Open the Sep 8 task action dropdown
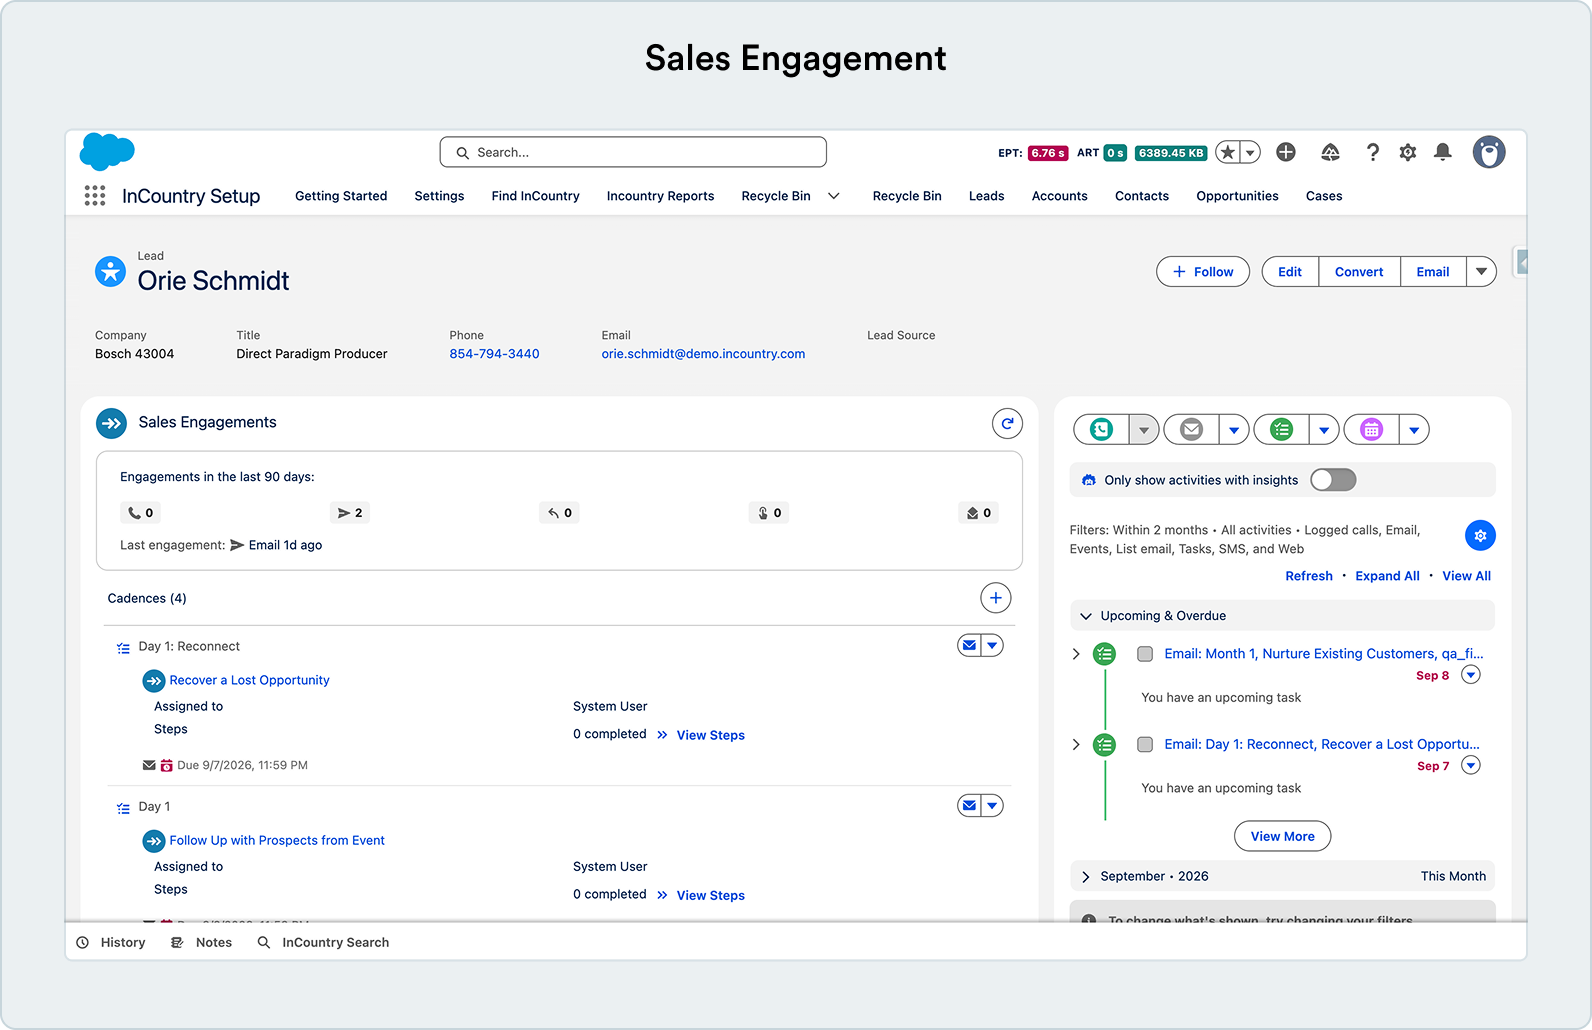This screenshot has width=1592, height=1030. tap(1471, 675)
